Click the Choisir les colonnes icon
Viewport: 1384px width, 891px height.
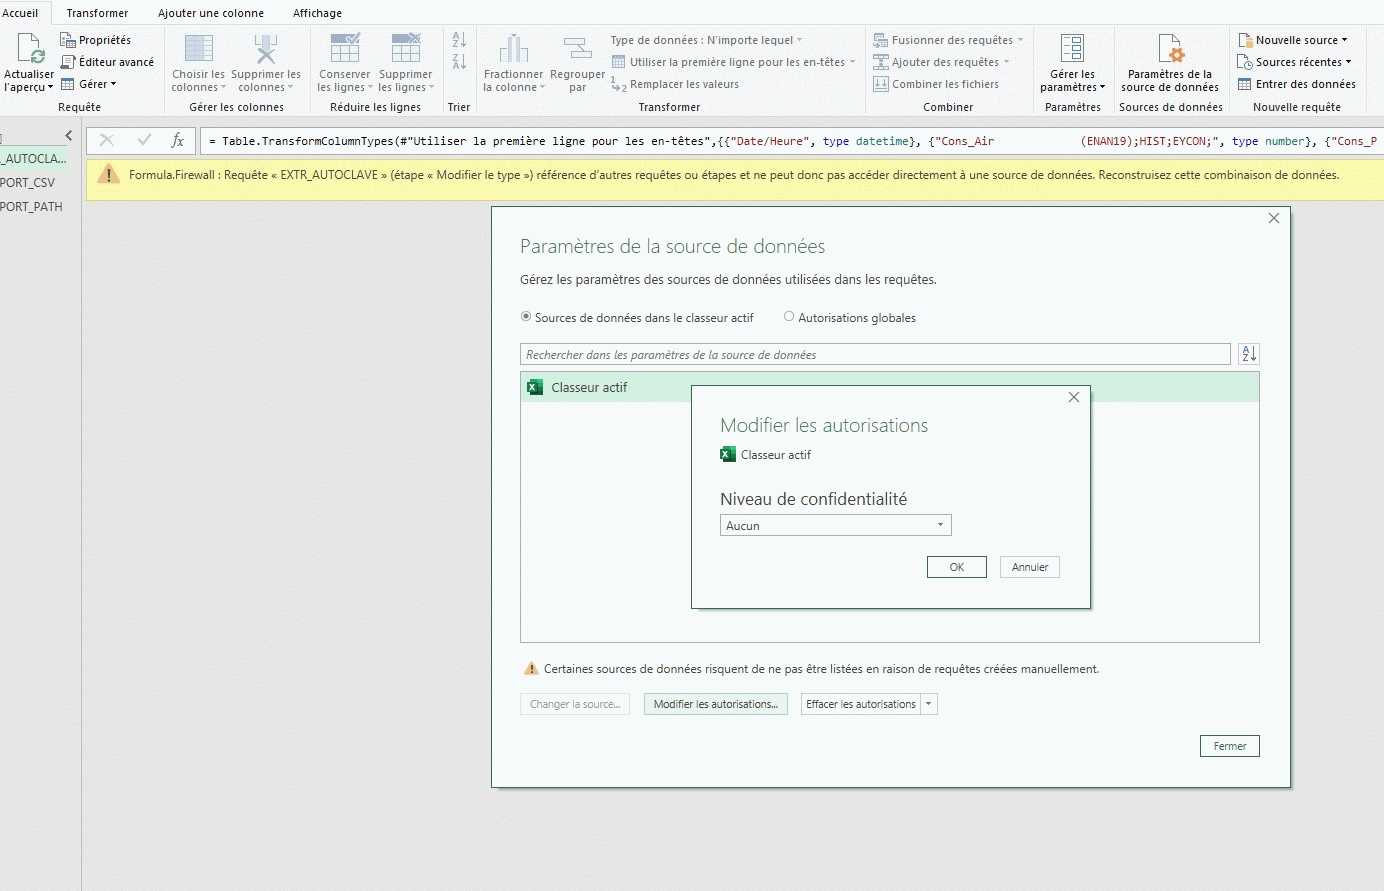coord(198,49)
